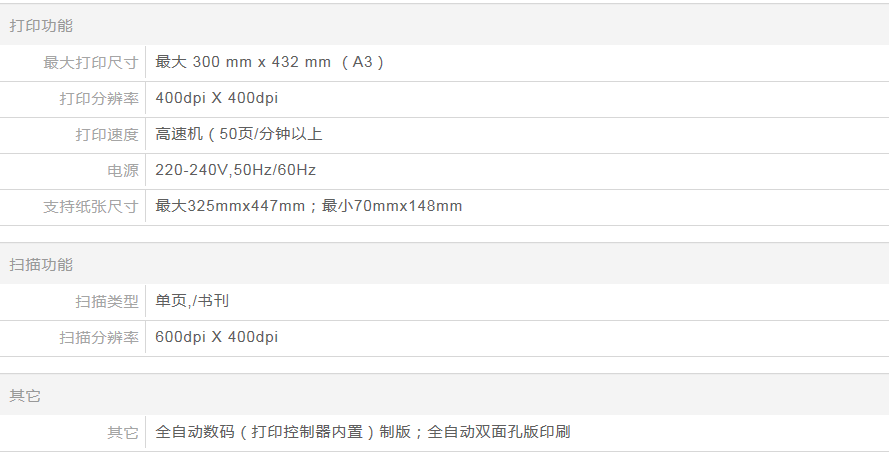
Task: Click the 打印功能 section header
Action: tap(41, 26)
